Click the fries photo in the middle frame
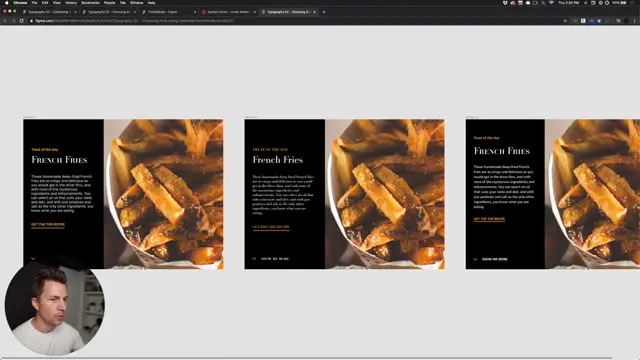The image size is (640, 360). pos(385,194)
